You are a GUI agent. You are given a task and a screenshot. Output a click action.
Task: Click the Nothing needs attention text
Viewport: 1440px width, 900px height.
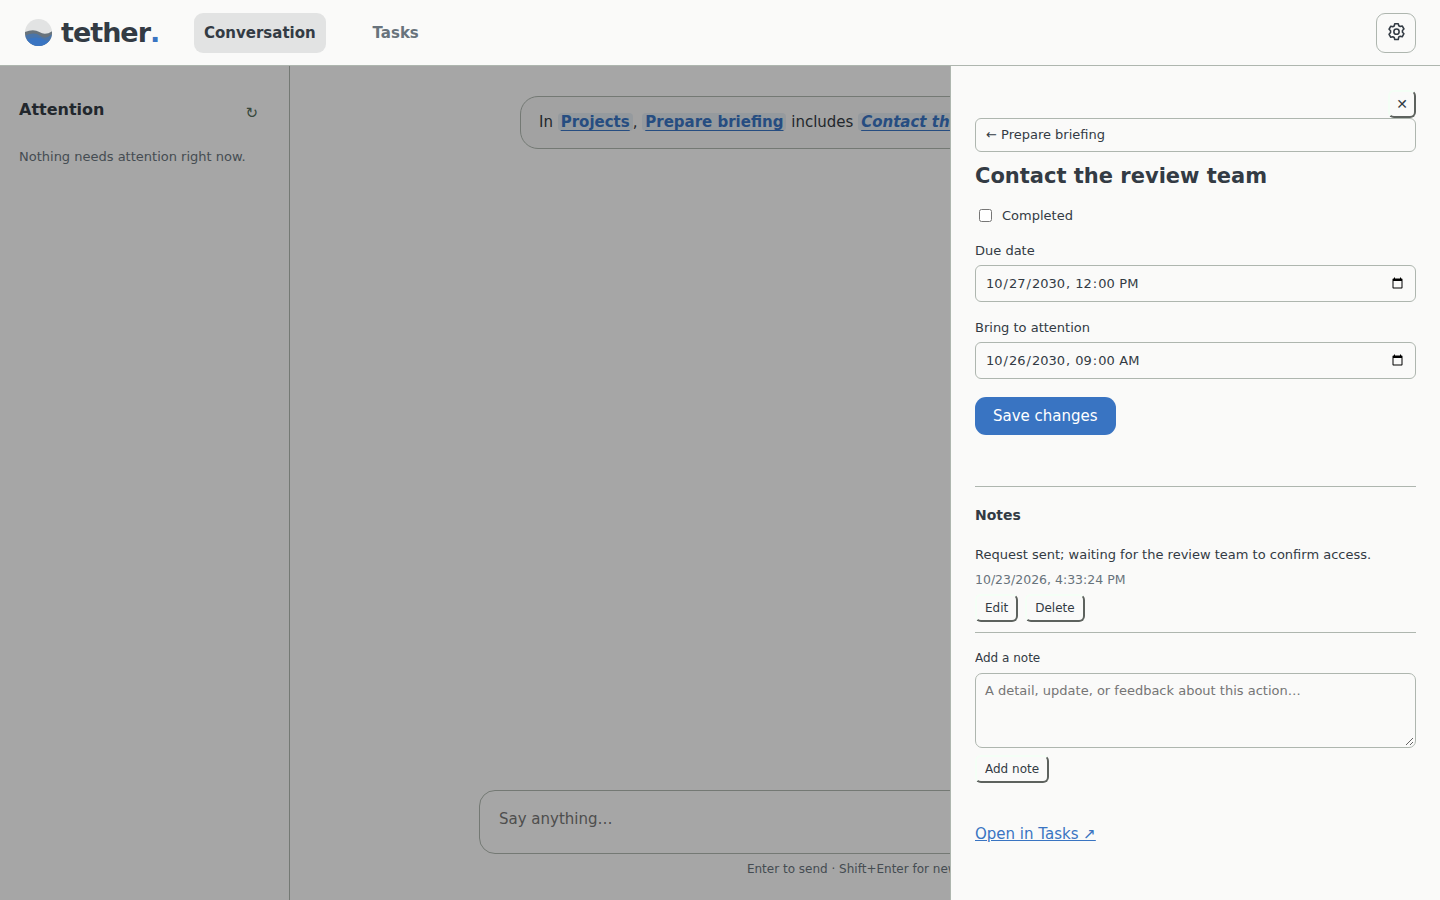[x=132, y=157]
